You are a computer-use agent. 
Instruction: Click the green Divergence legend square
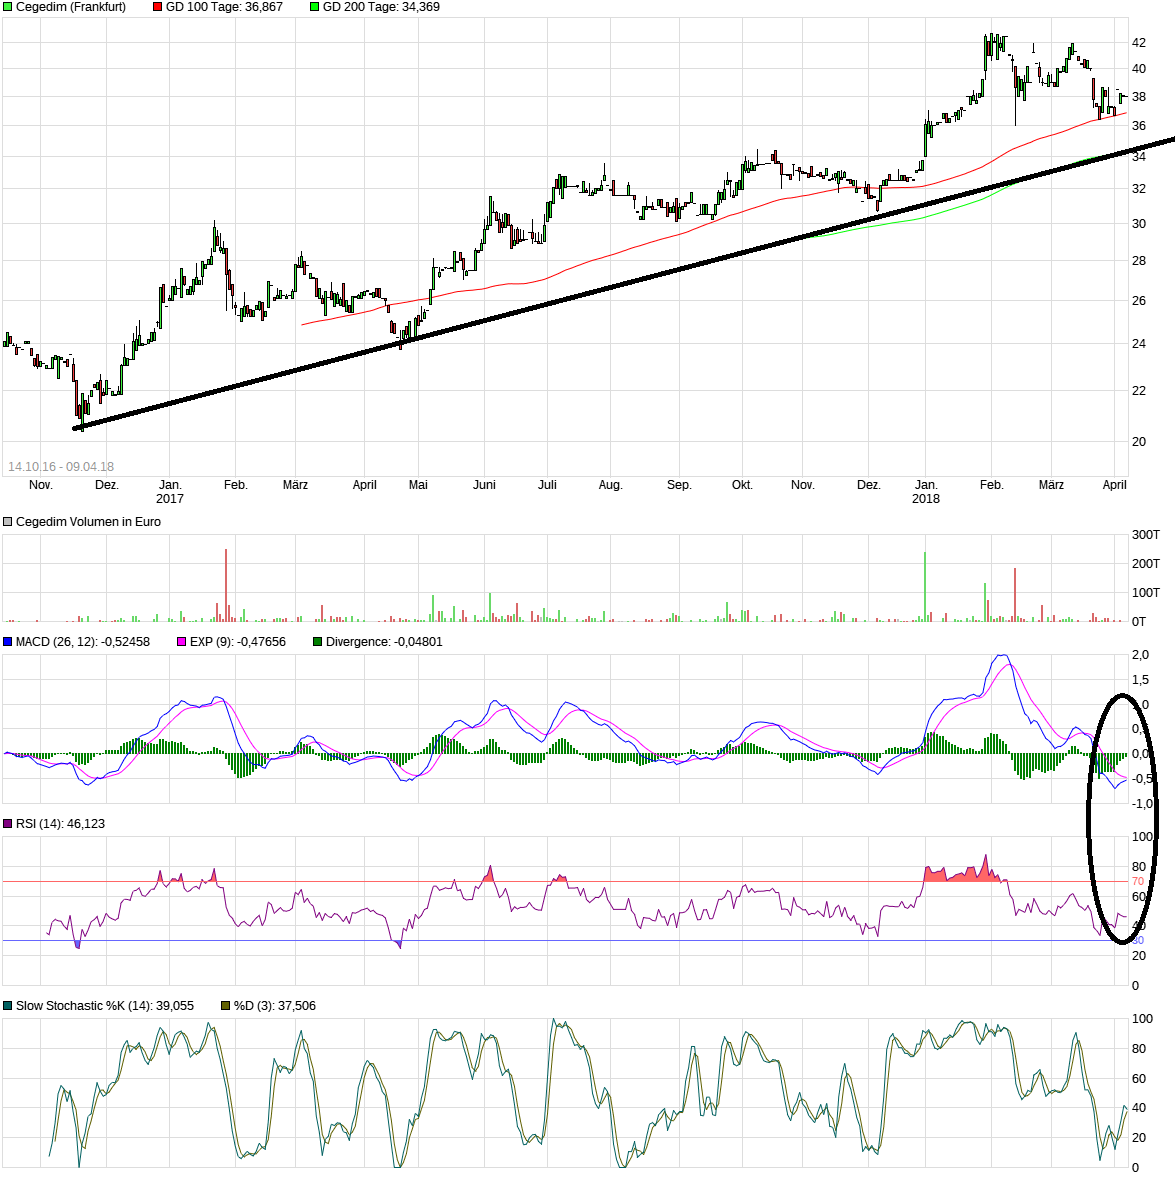318,642
